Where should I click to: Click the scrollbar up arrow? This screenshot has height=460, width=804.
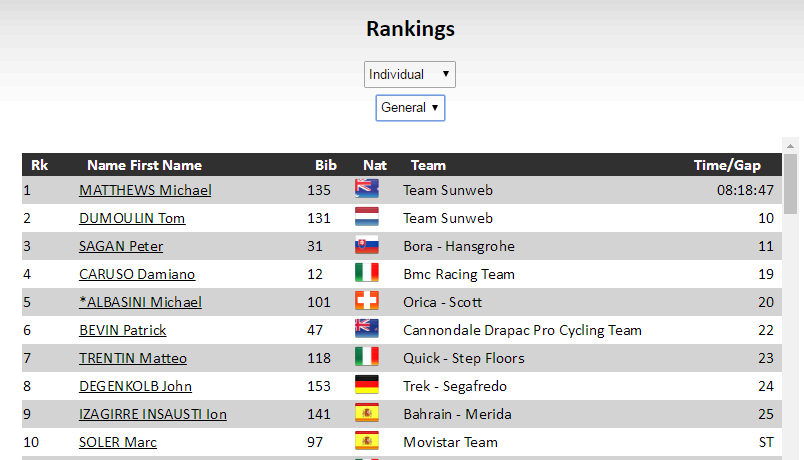[790, 145]
